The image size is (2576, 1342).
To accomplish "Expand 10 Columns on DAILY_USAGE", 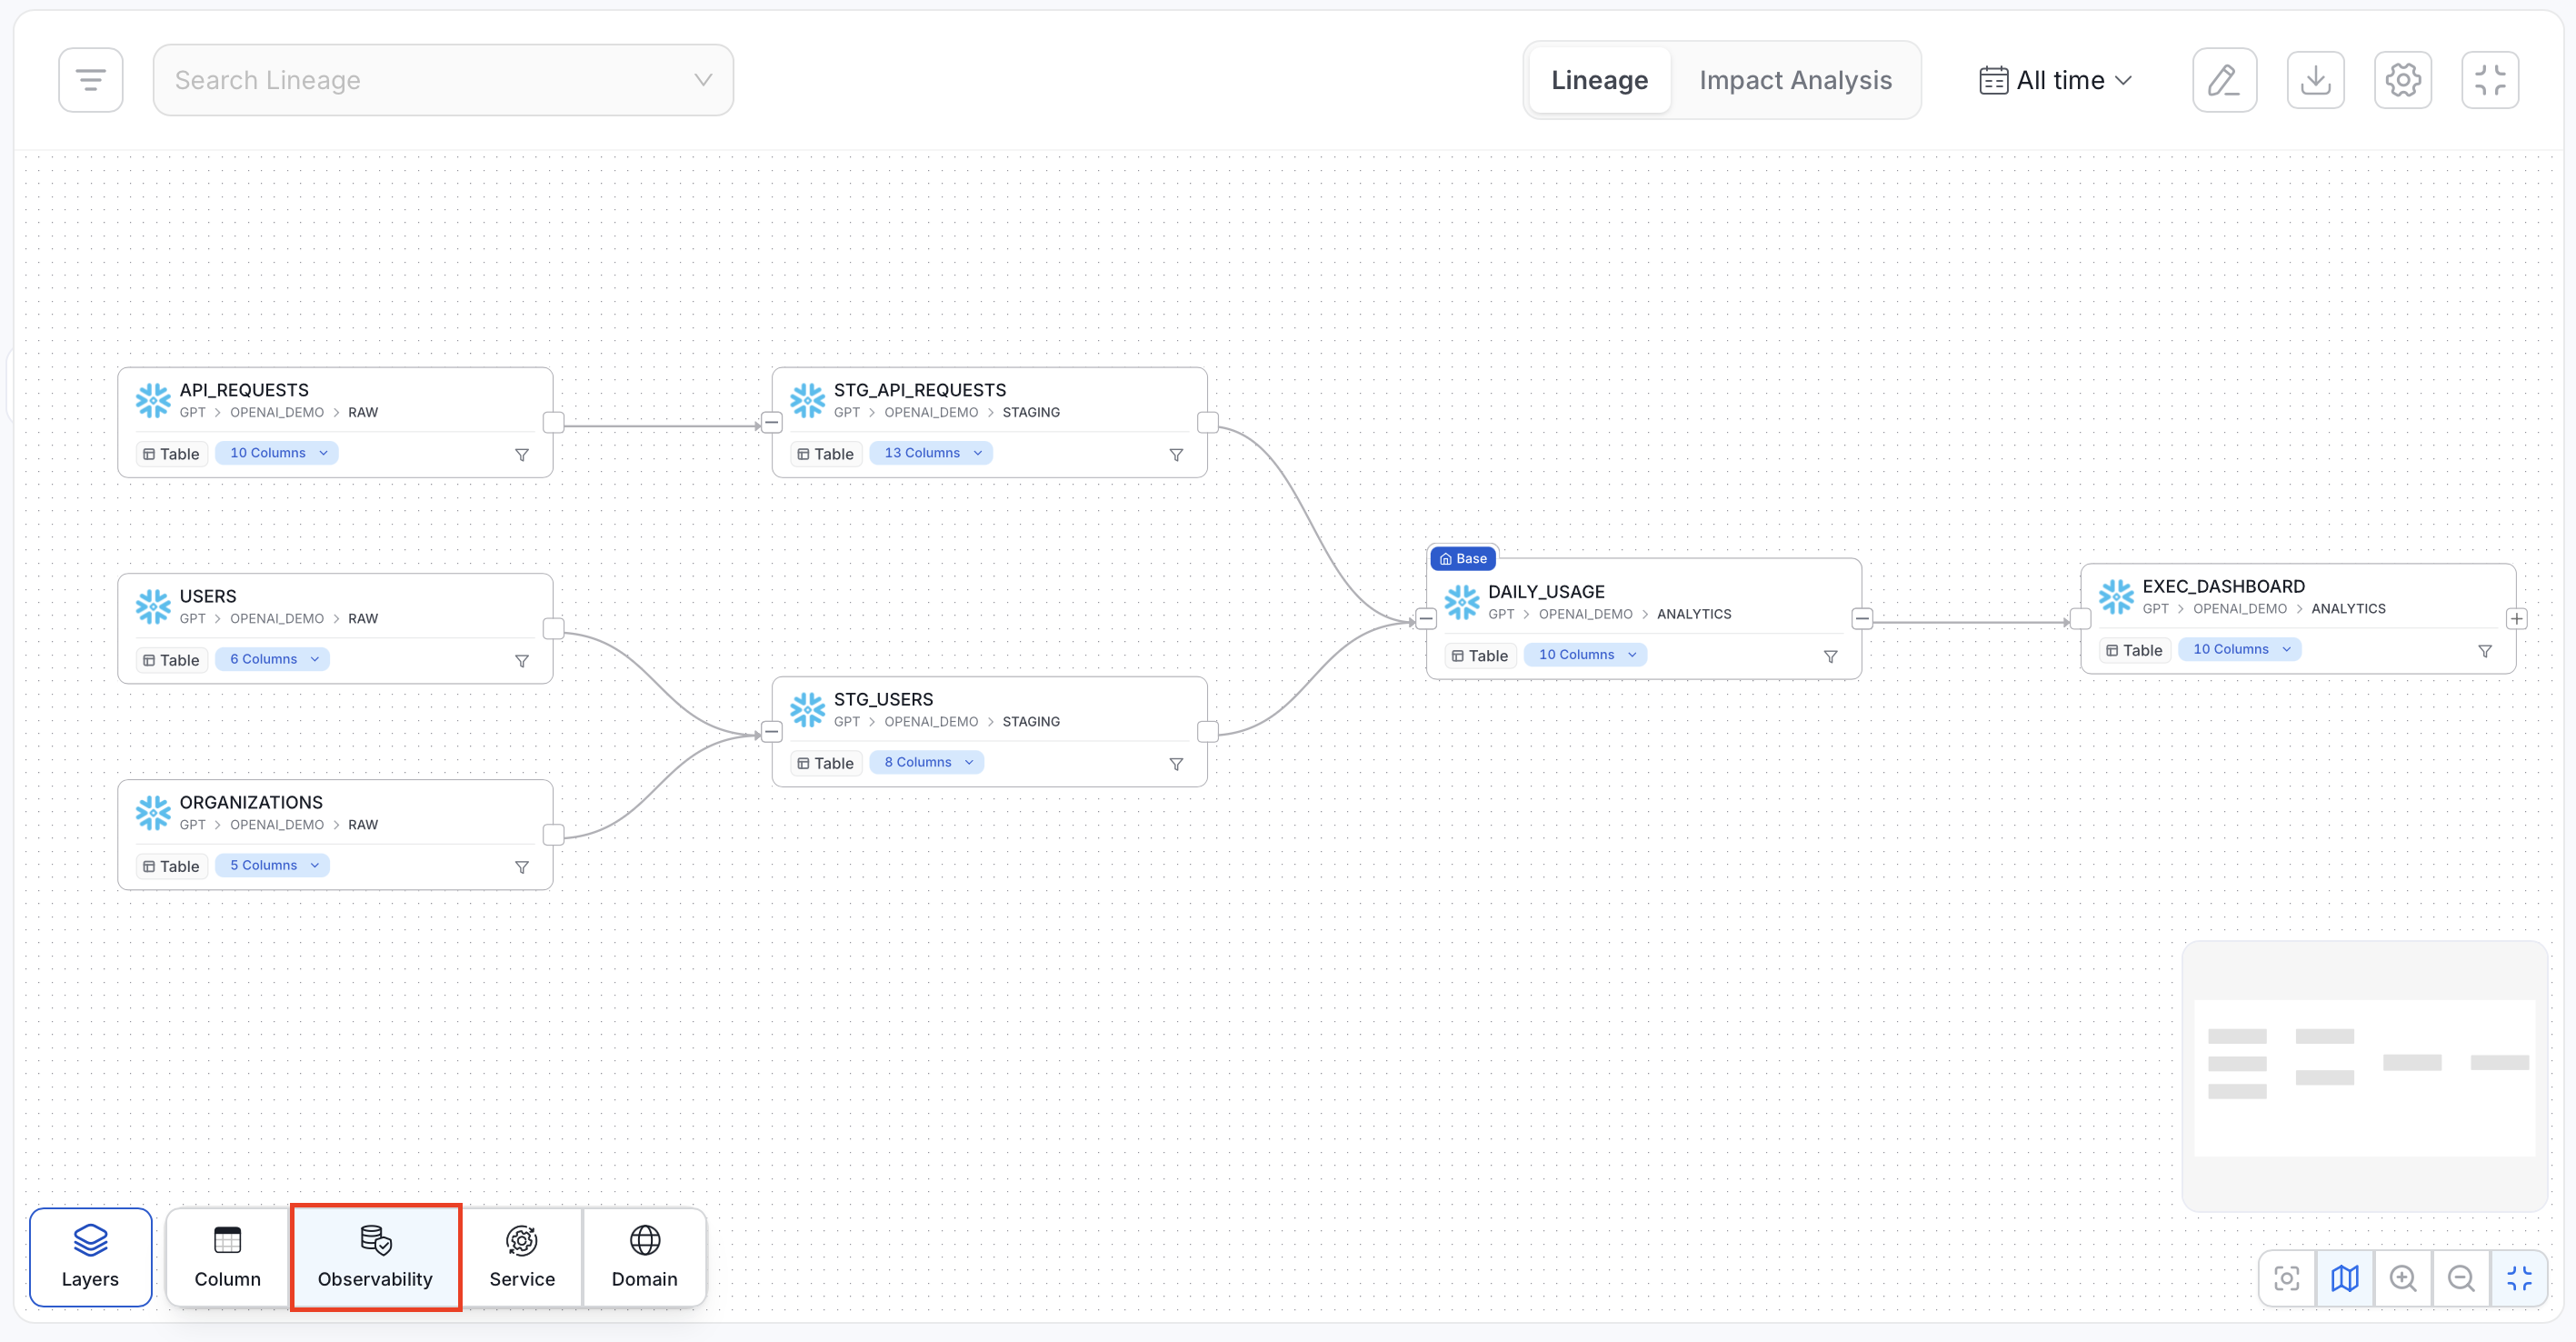I will click(1585, 655).
